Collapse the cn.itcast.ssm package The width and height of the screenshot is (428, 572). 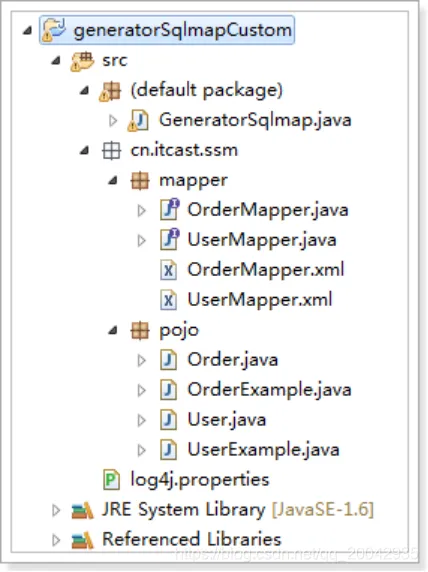click(x=84, y=150)
